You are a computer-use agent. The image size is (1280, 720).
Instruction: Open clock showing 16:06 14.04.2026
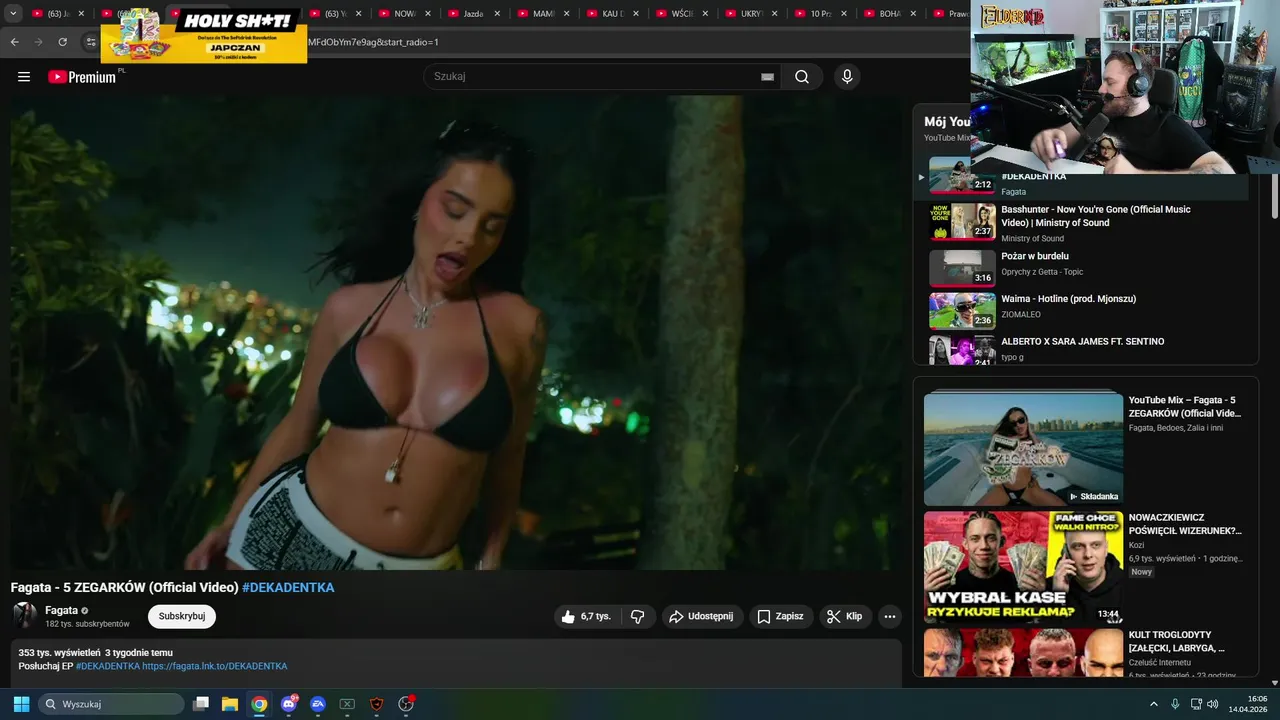coord(1248,704)
